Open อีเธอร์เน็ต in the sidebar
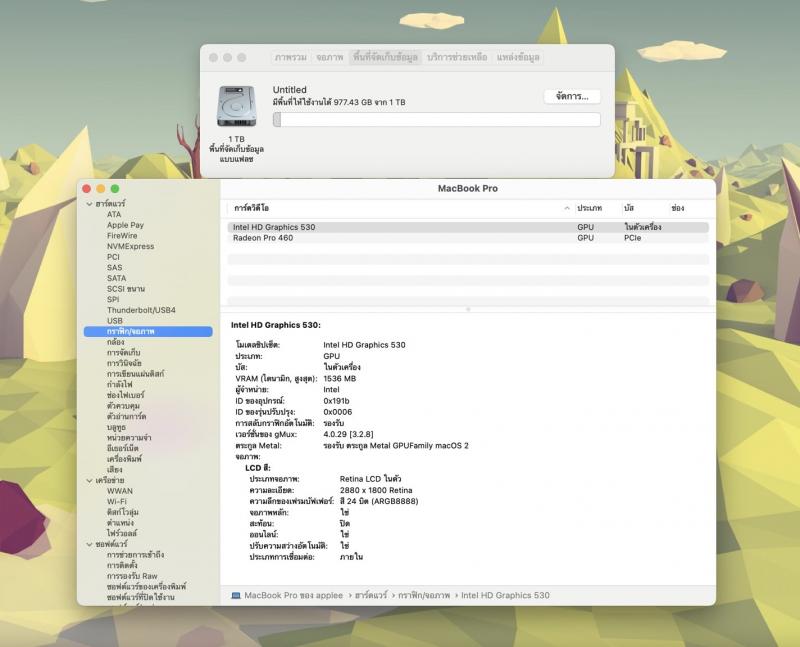 pos(123,449)
